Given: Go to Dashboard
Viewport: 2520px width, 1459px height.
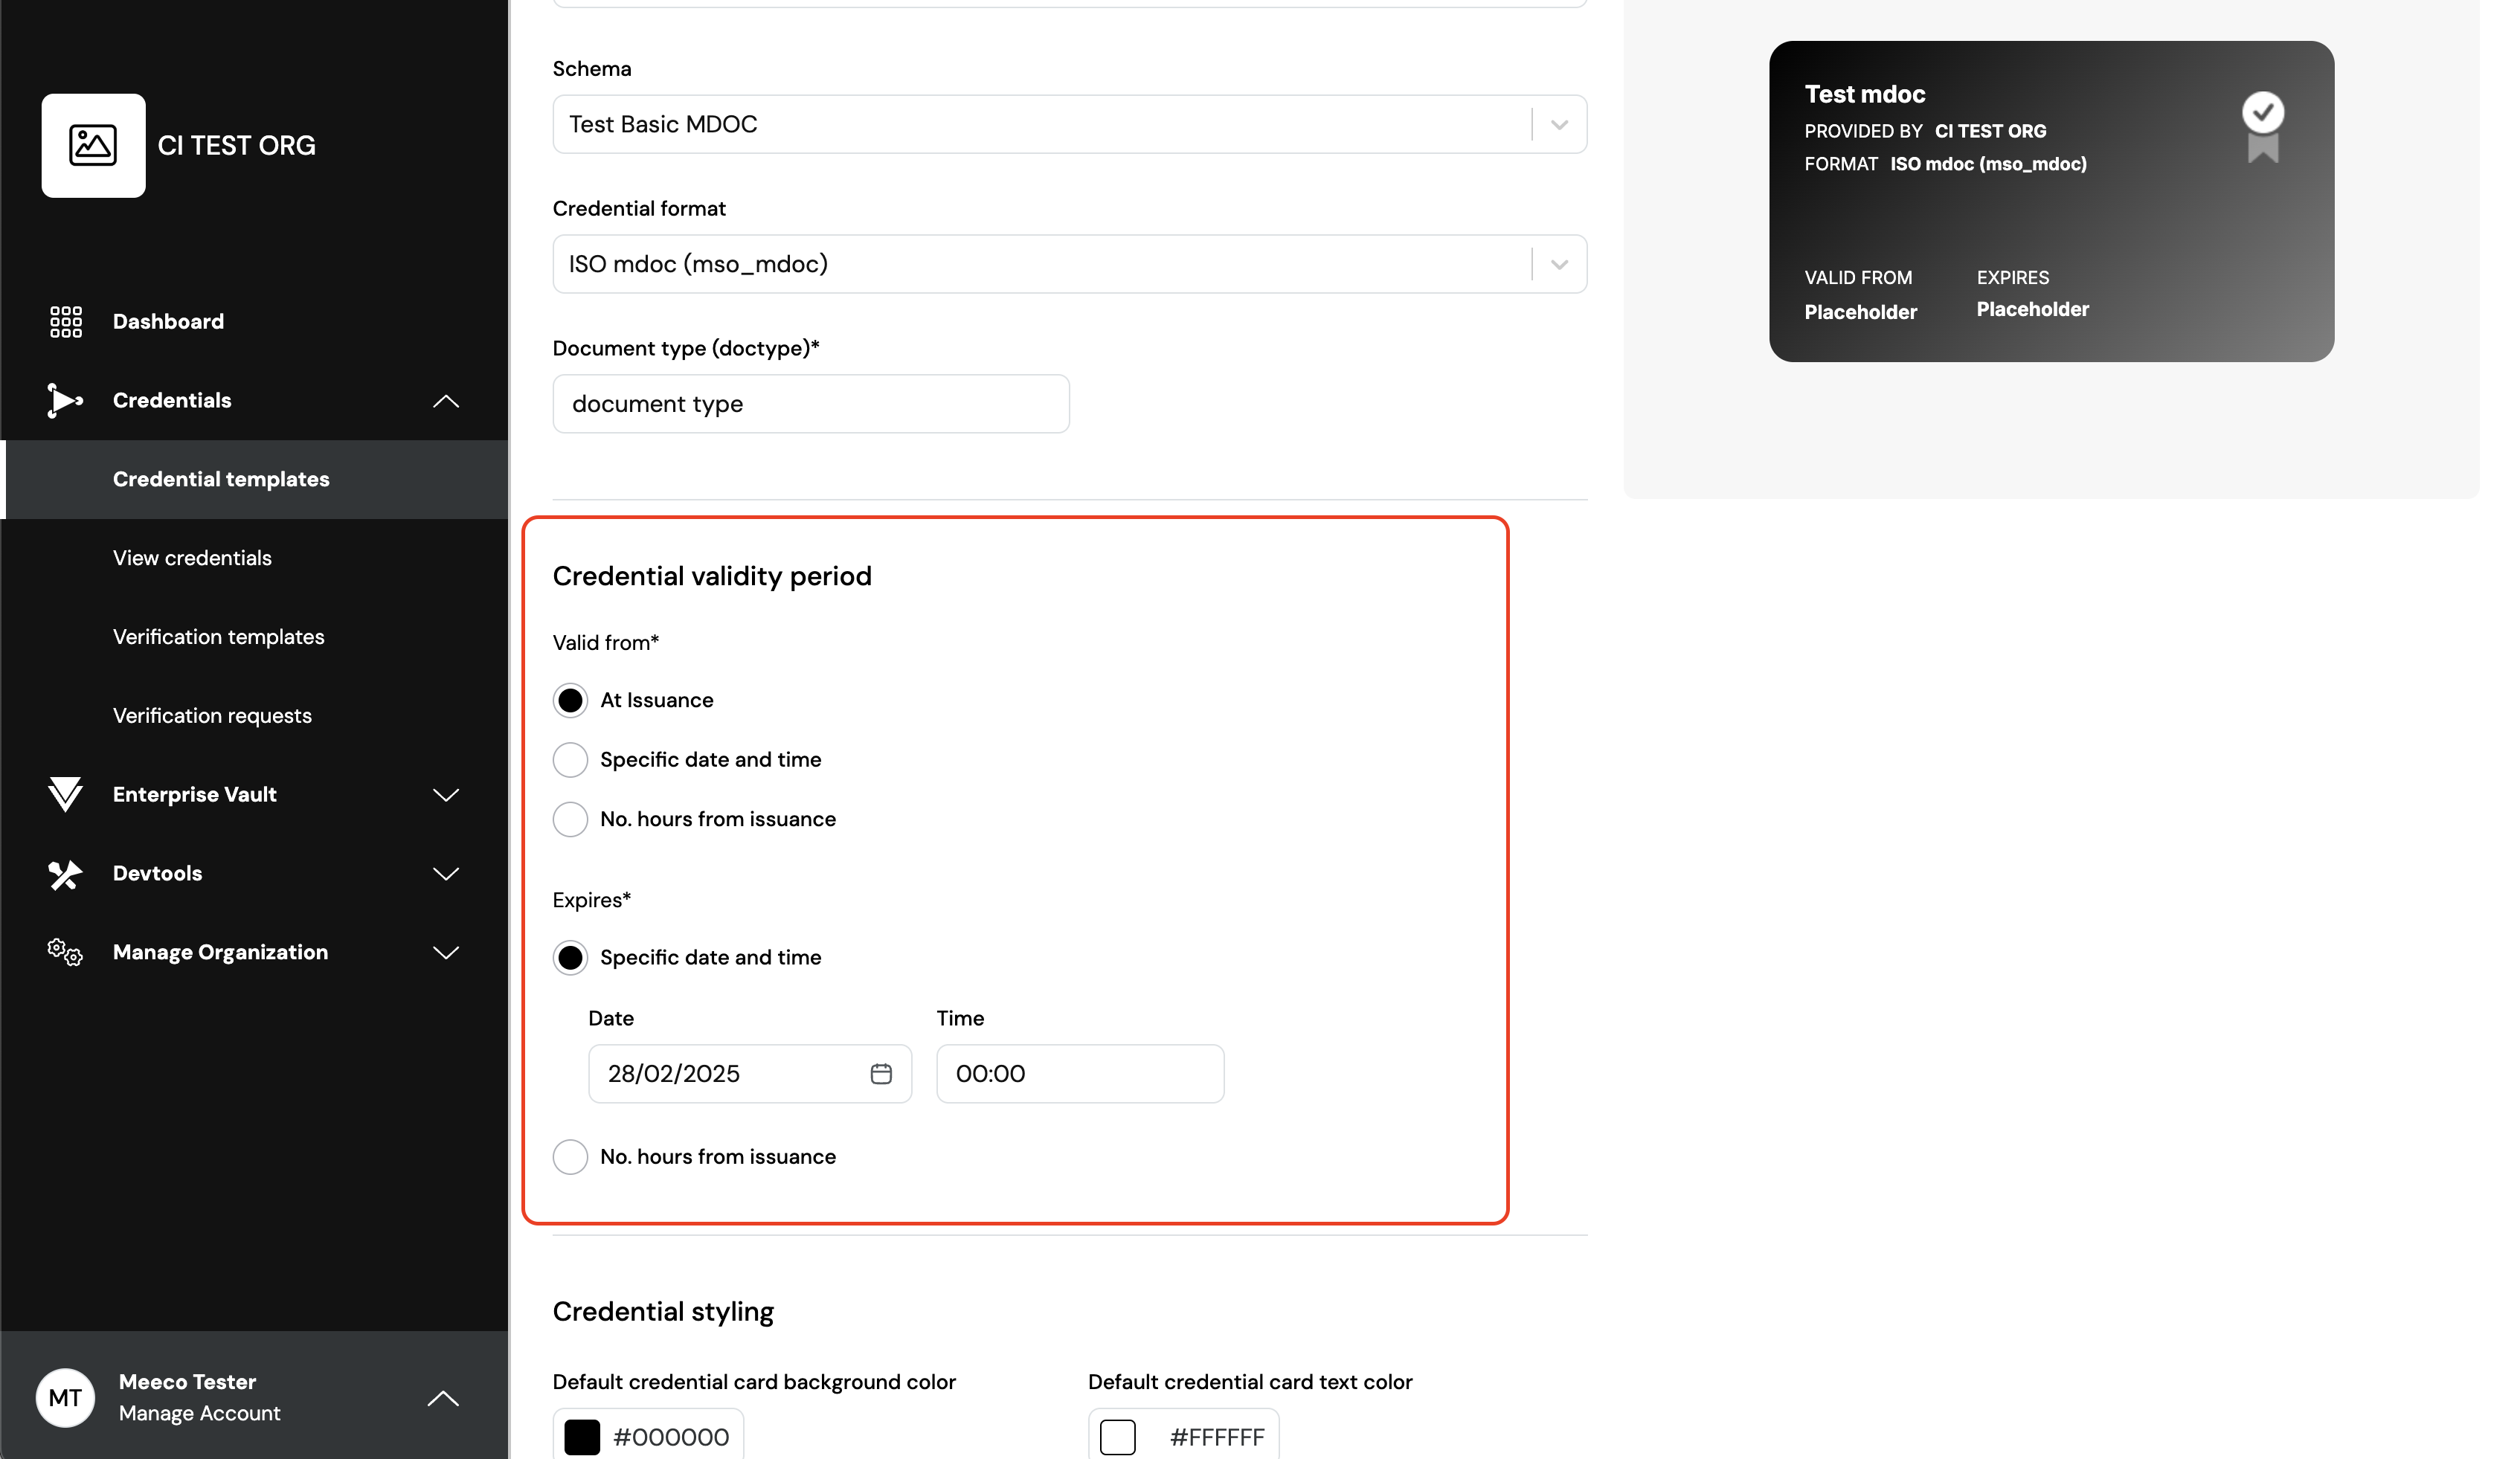Looking at the screenshot, I should click(x=168, y=322).
